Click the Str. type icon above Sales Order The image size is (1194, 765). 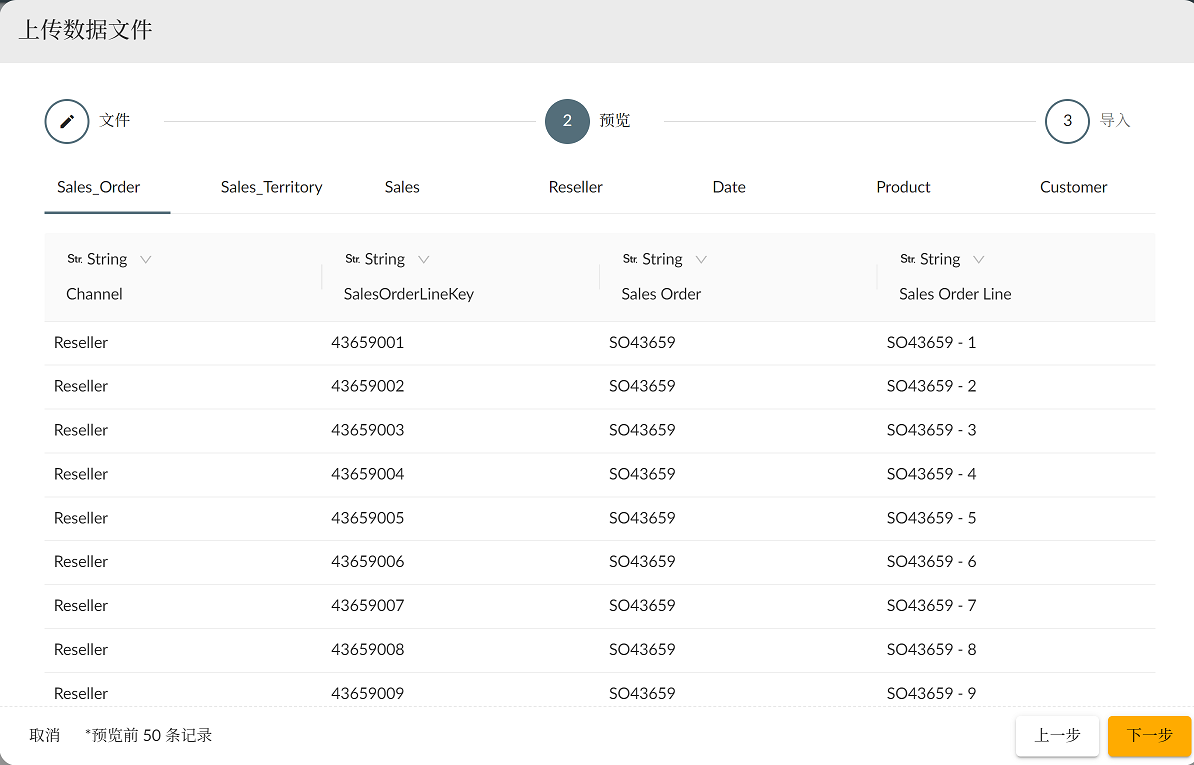[630, 259]
